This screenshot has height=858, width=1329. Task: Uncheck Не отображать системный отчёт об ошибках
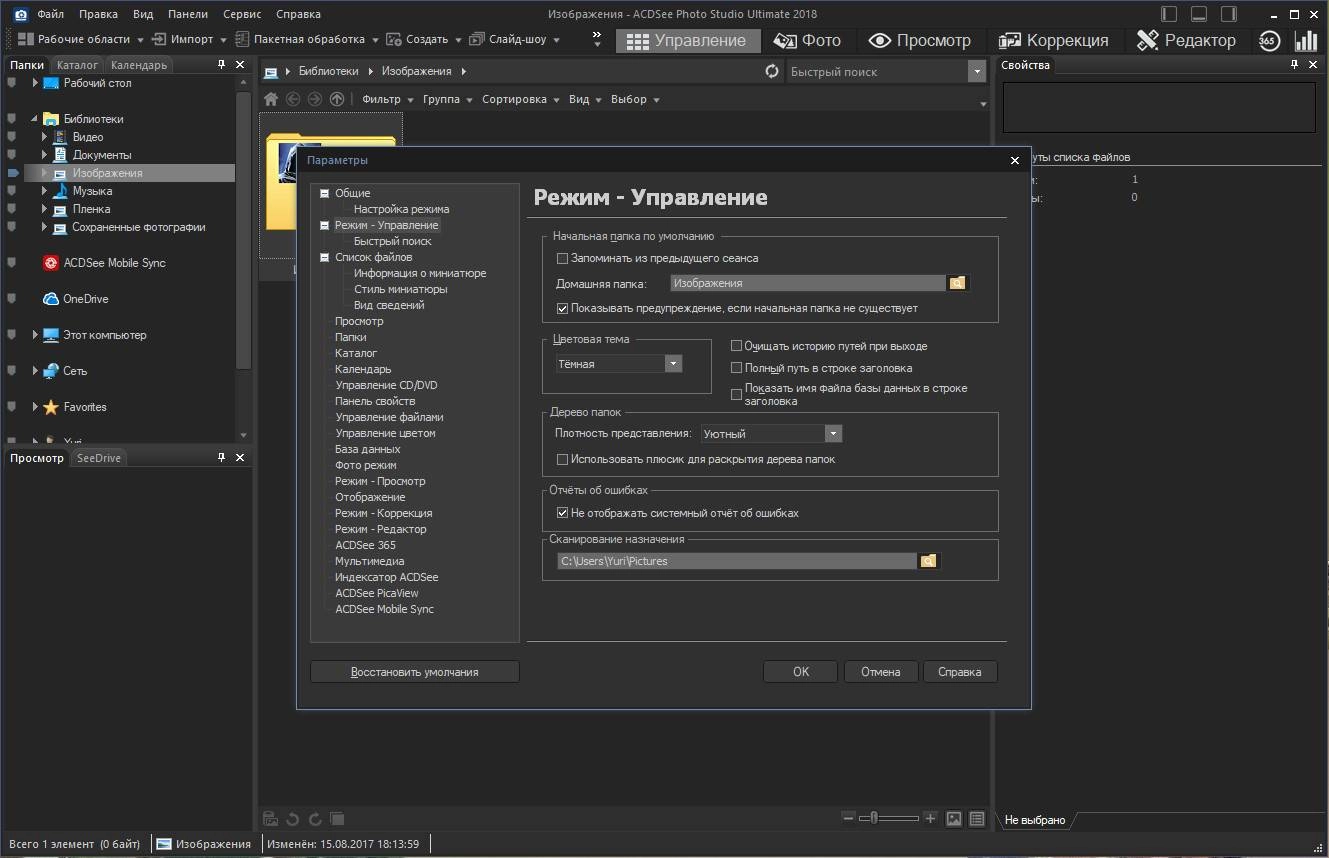point(562,513)
